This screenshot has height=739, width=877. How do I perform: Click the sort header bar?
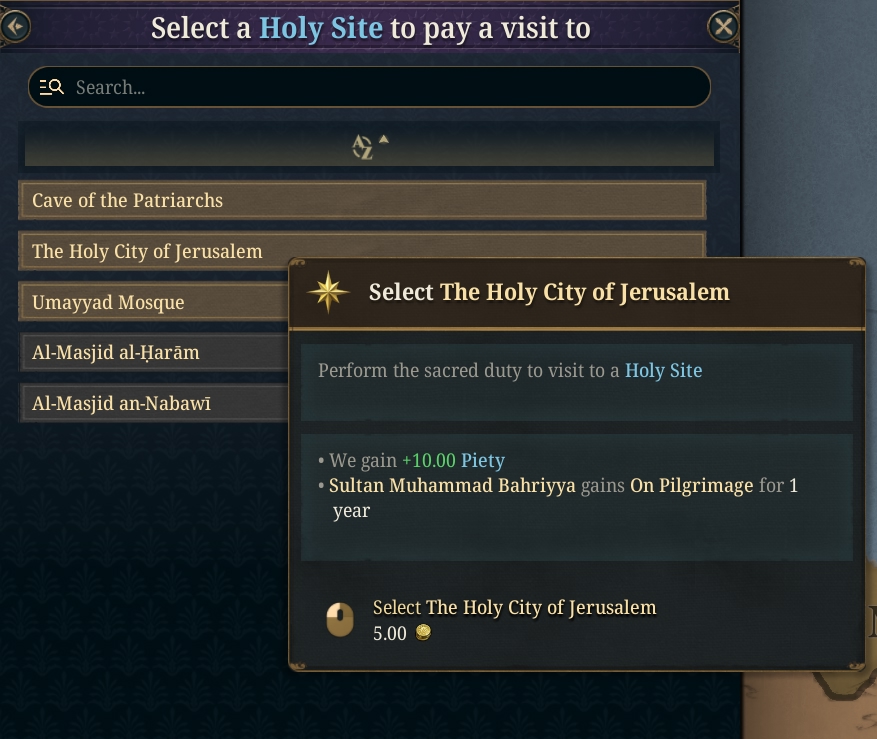click(x=369, y=147)
